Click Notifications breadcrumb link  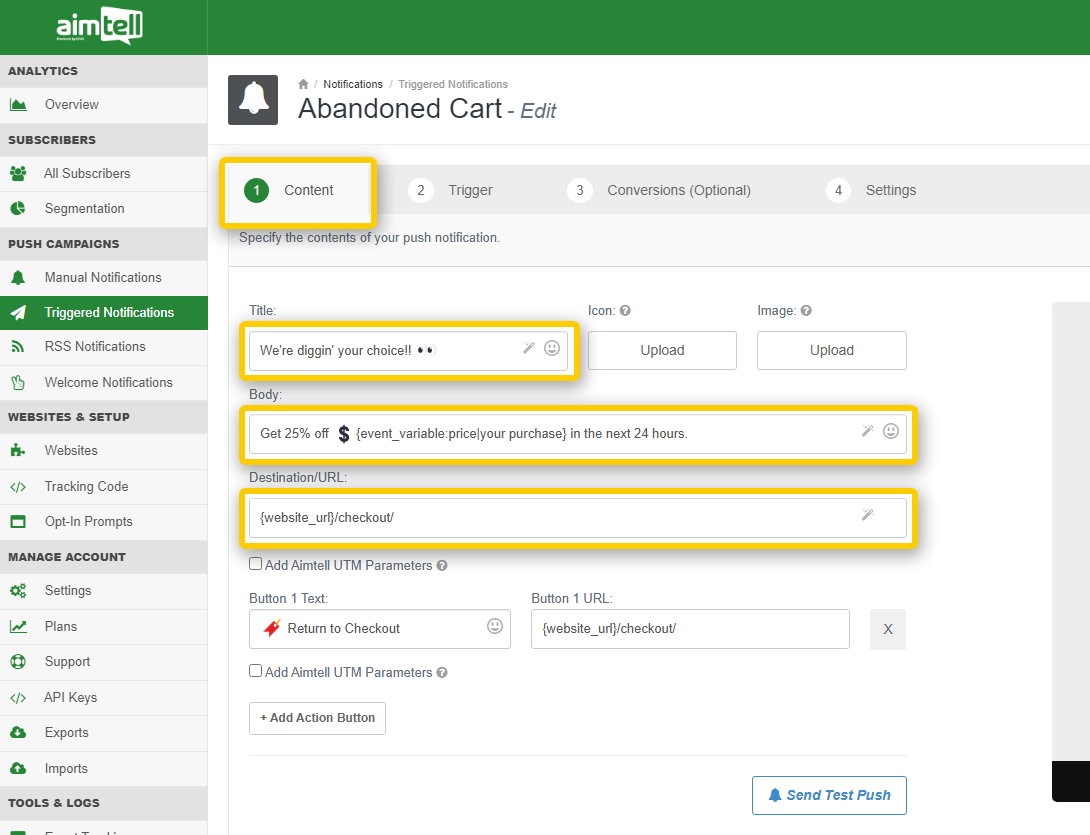(x=352, y=84)
